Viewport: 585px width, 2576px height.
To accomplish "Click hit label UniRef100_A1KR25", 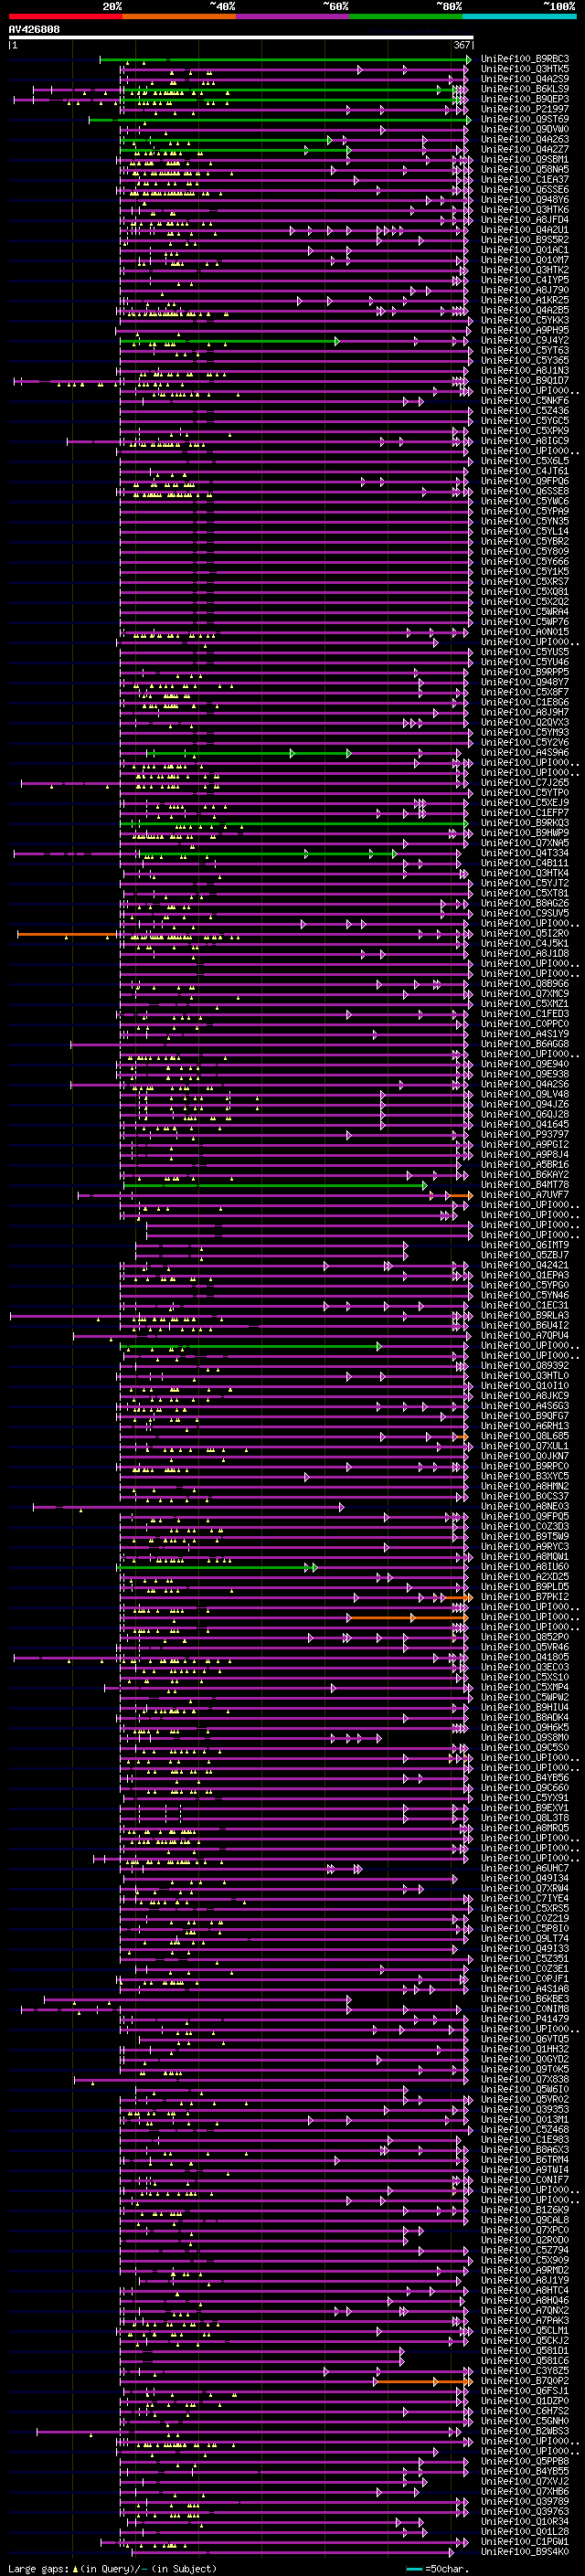I will (525, 300).
